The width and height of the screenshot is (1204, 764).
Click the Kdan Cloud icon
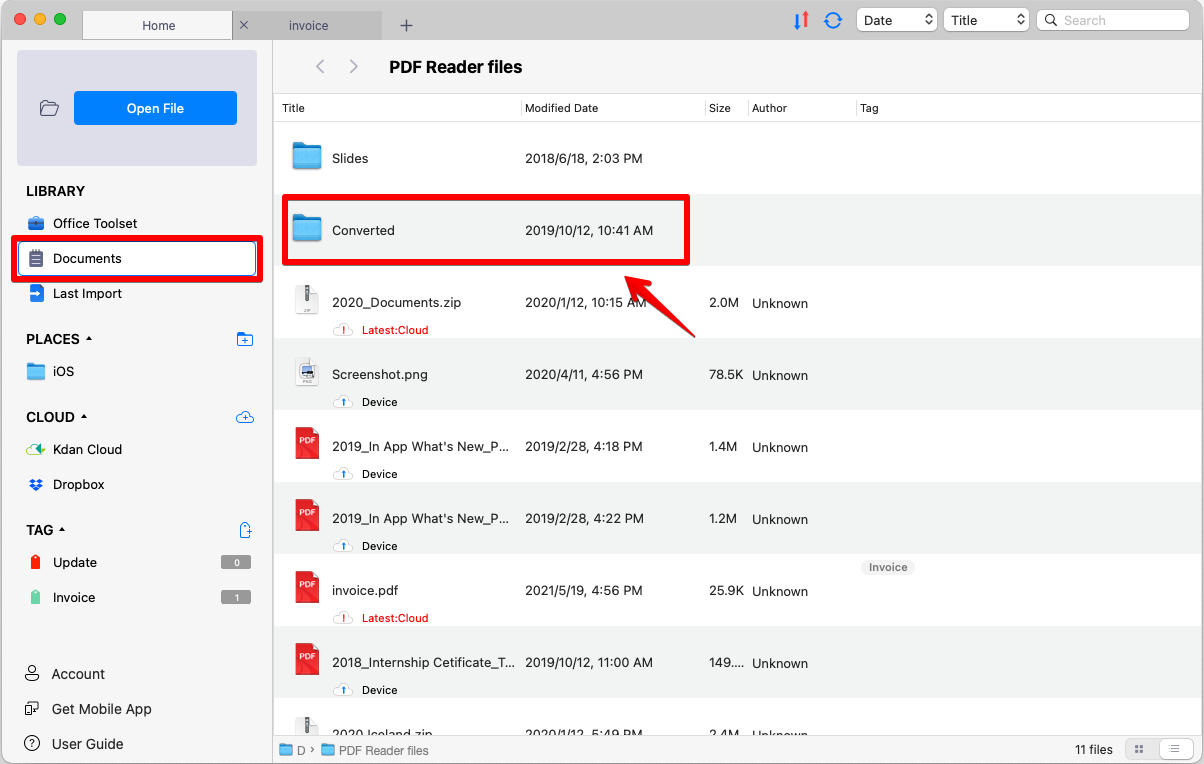[x=36, y=449]
